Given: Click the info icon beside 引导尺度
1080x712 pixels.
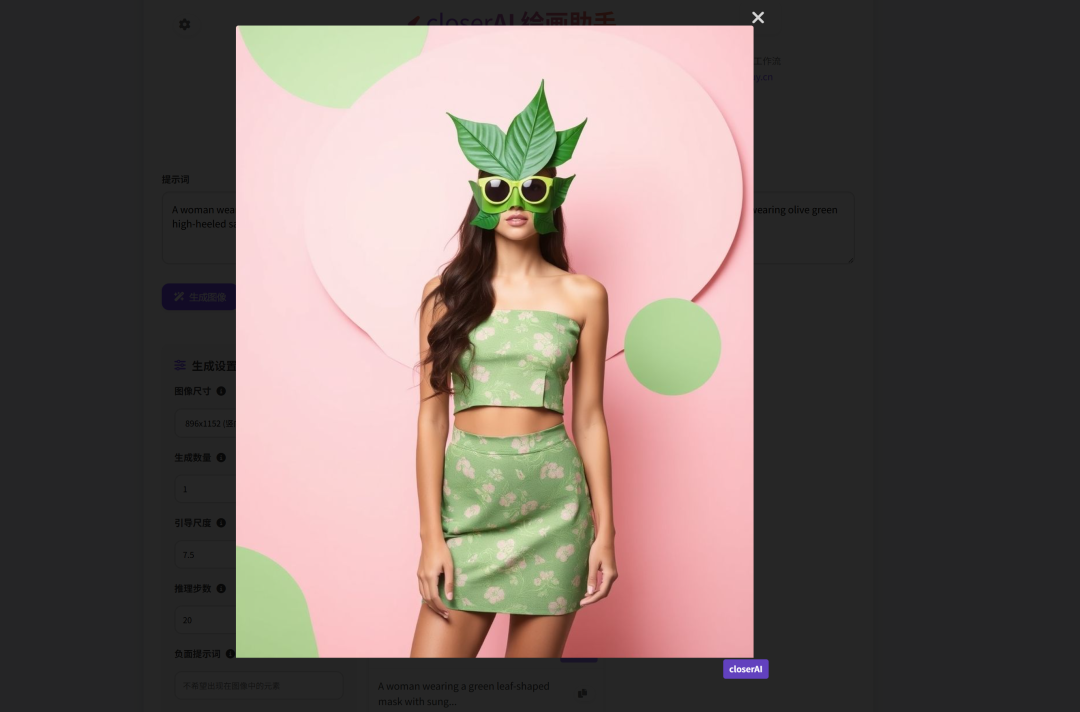Looking at the screenshot, I should point(221,523).
